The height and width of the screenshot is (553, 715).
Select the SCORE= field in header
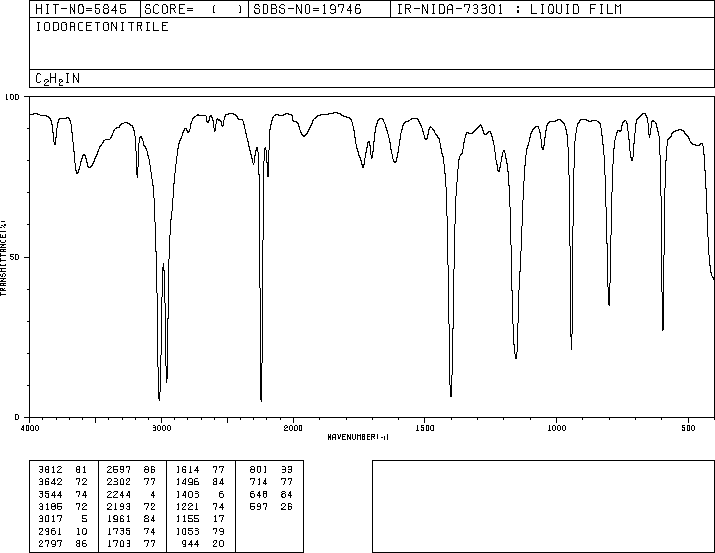pyautogui.click(x=194, y=9)
